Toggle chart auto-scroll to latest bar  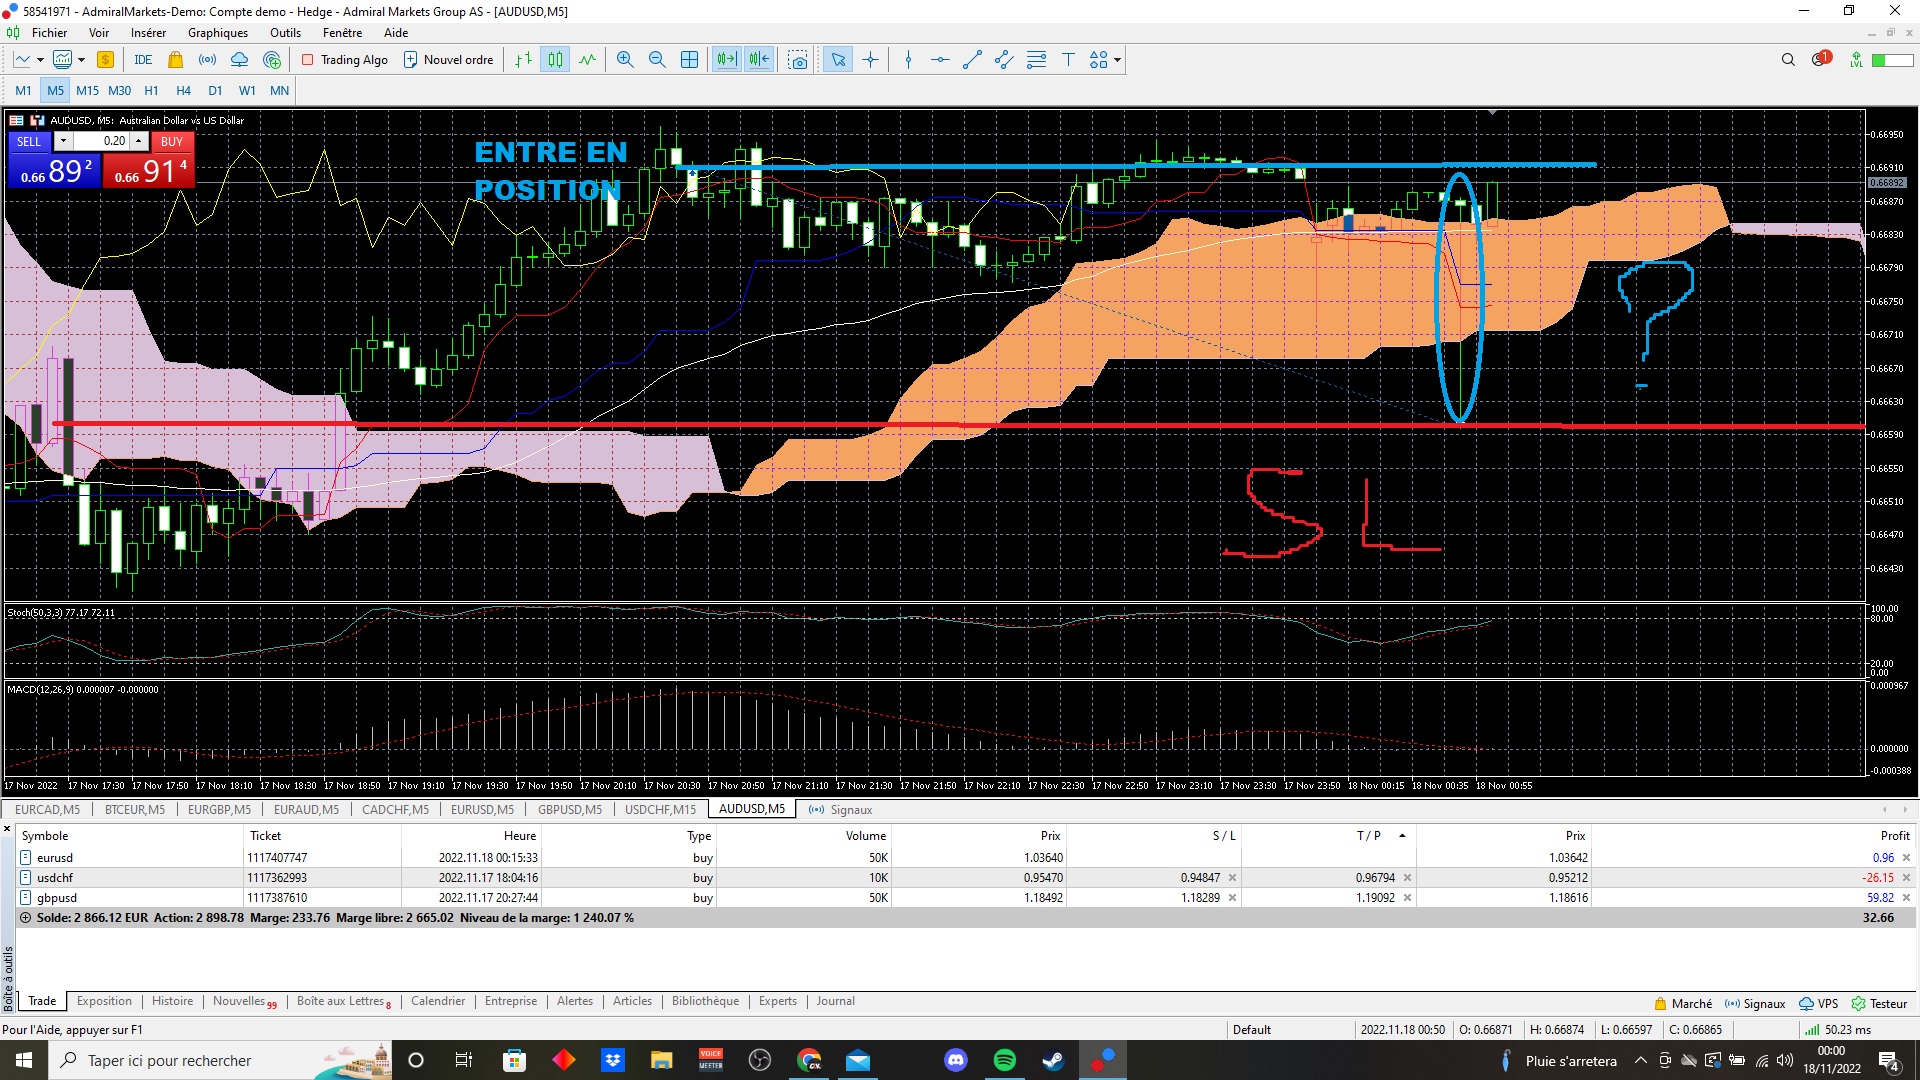coord(727,60)
